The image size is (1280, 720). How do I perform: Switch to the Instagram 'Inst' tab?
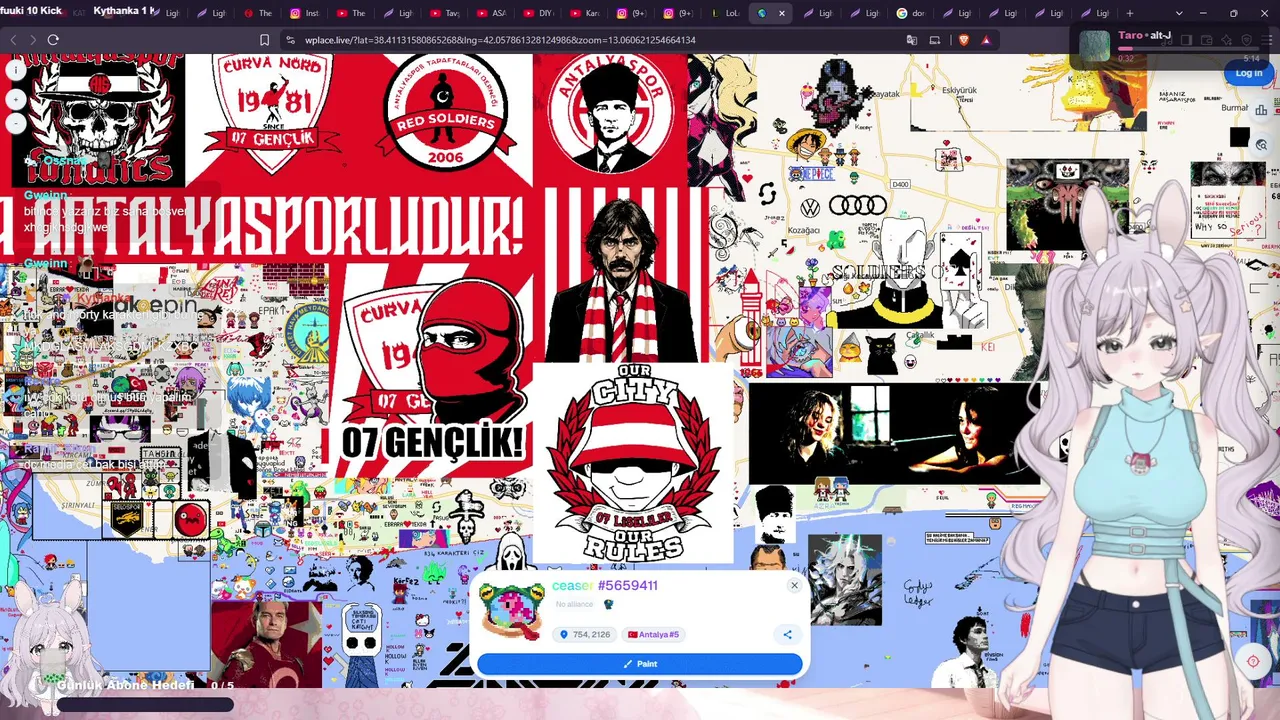click(x=304, y=13)
